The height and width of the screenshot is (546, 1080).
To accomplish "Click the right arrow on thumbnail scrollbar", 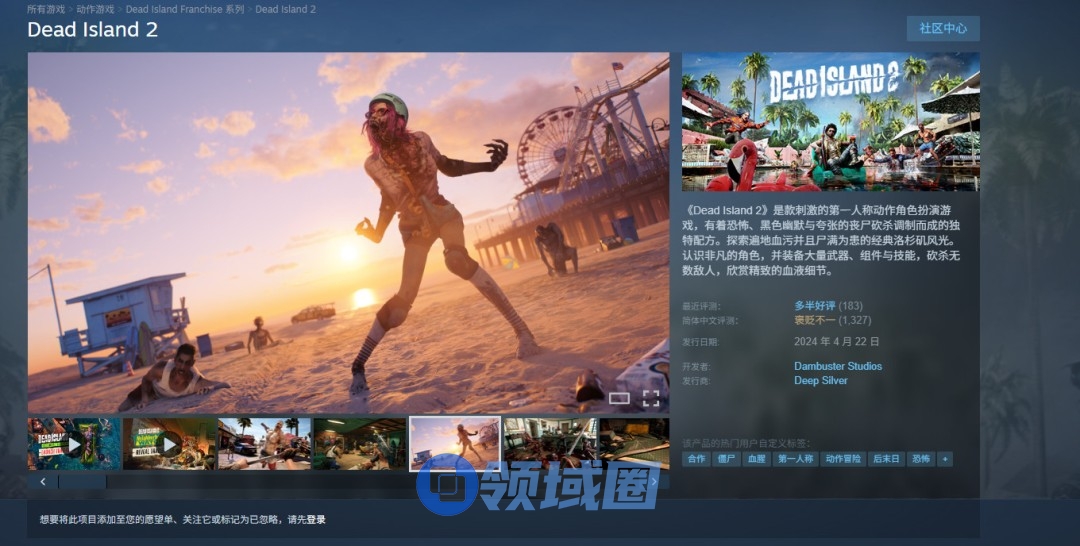I will point(655,482).
